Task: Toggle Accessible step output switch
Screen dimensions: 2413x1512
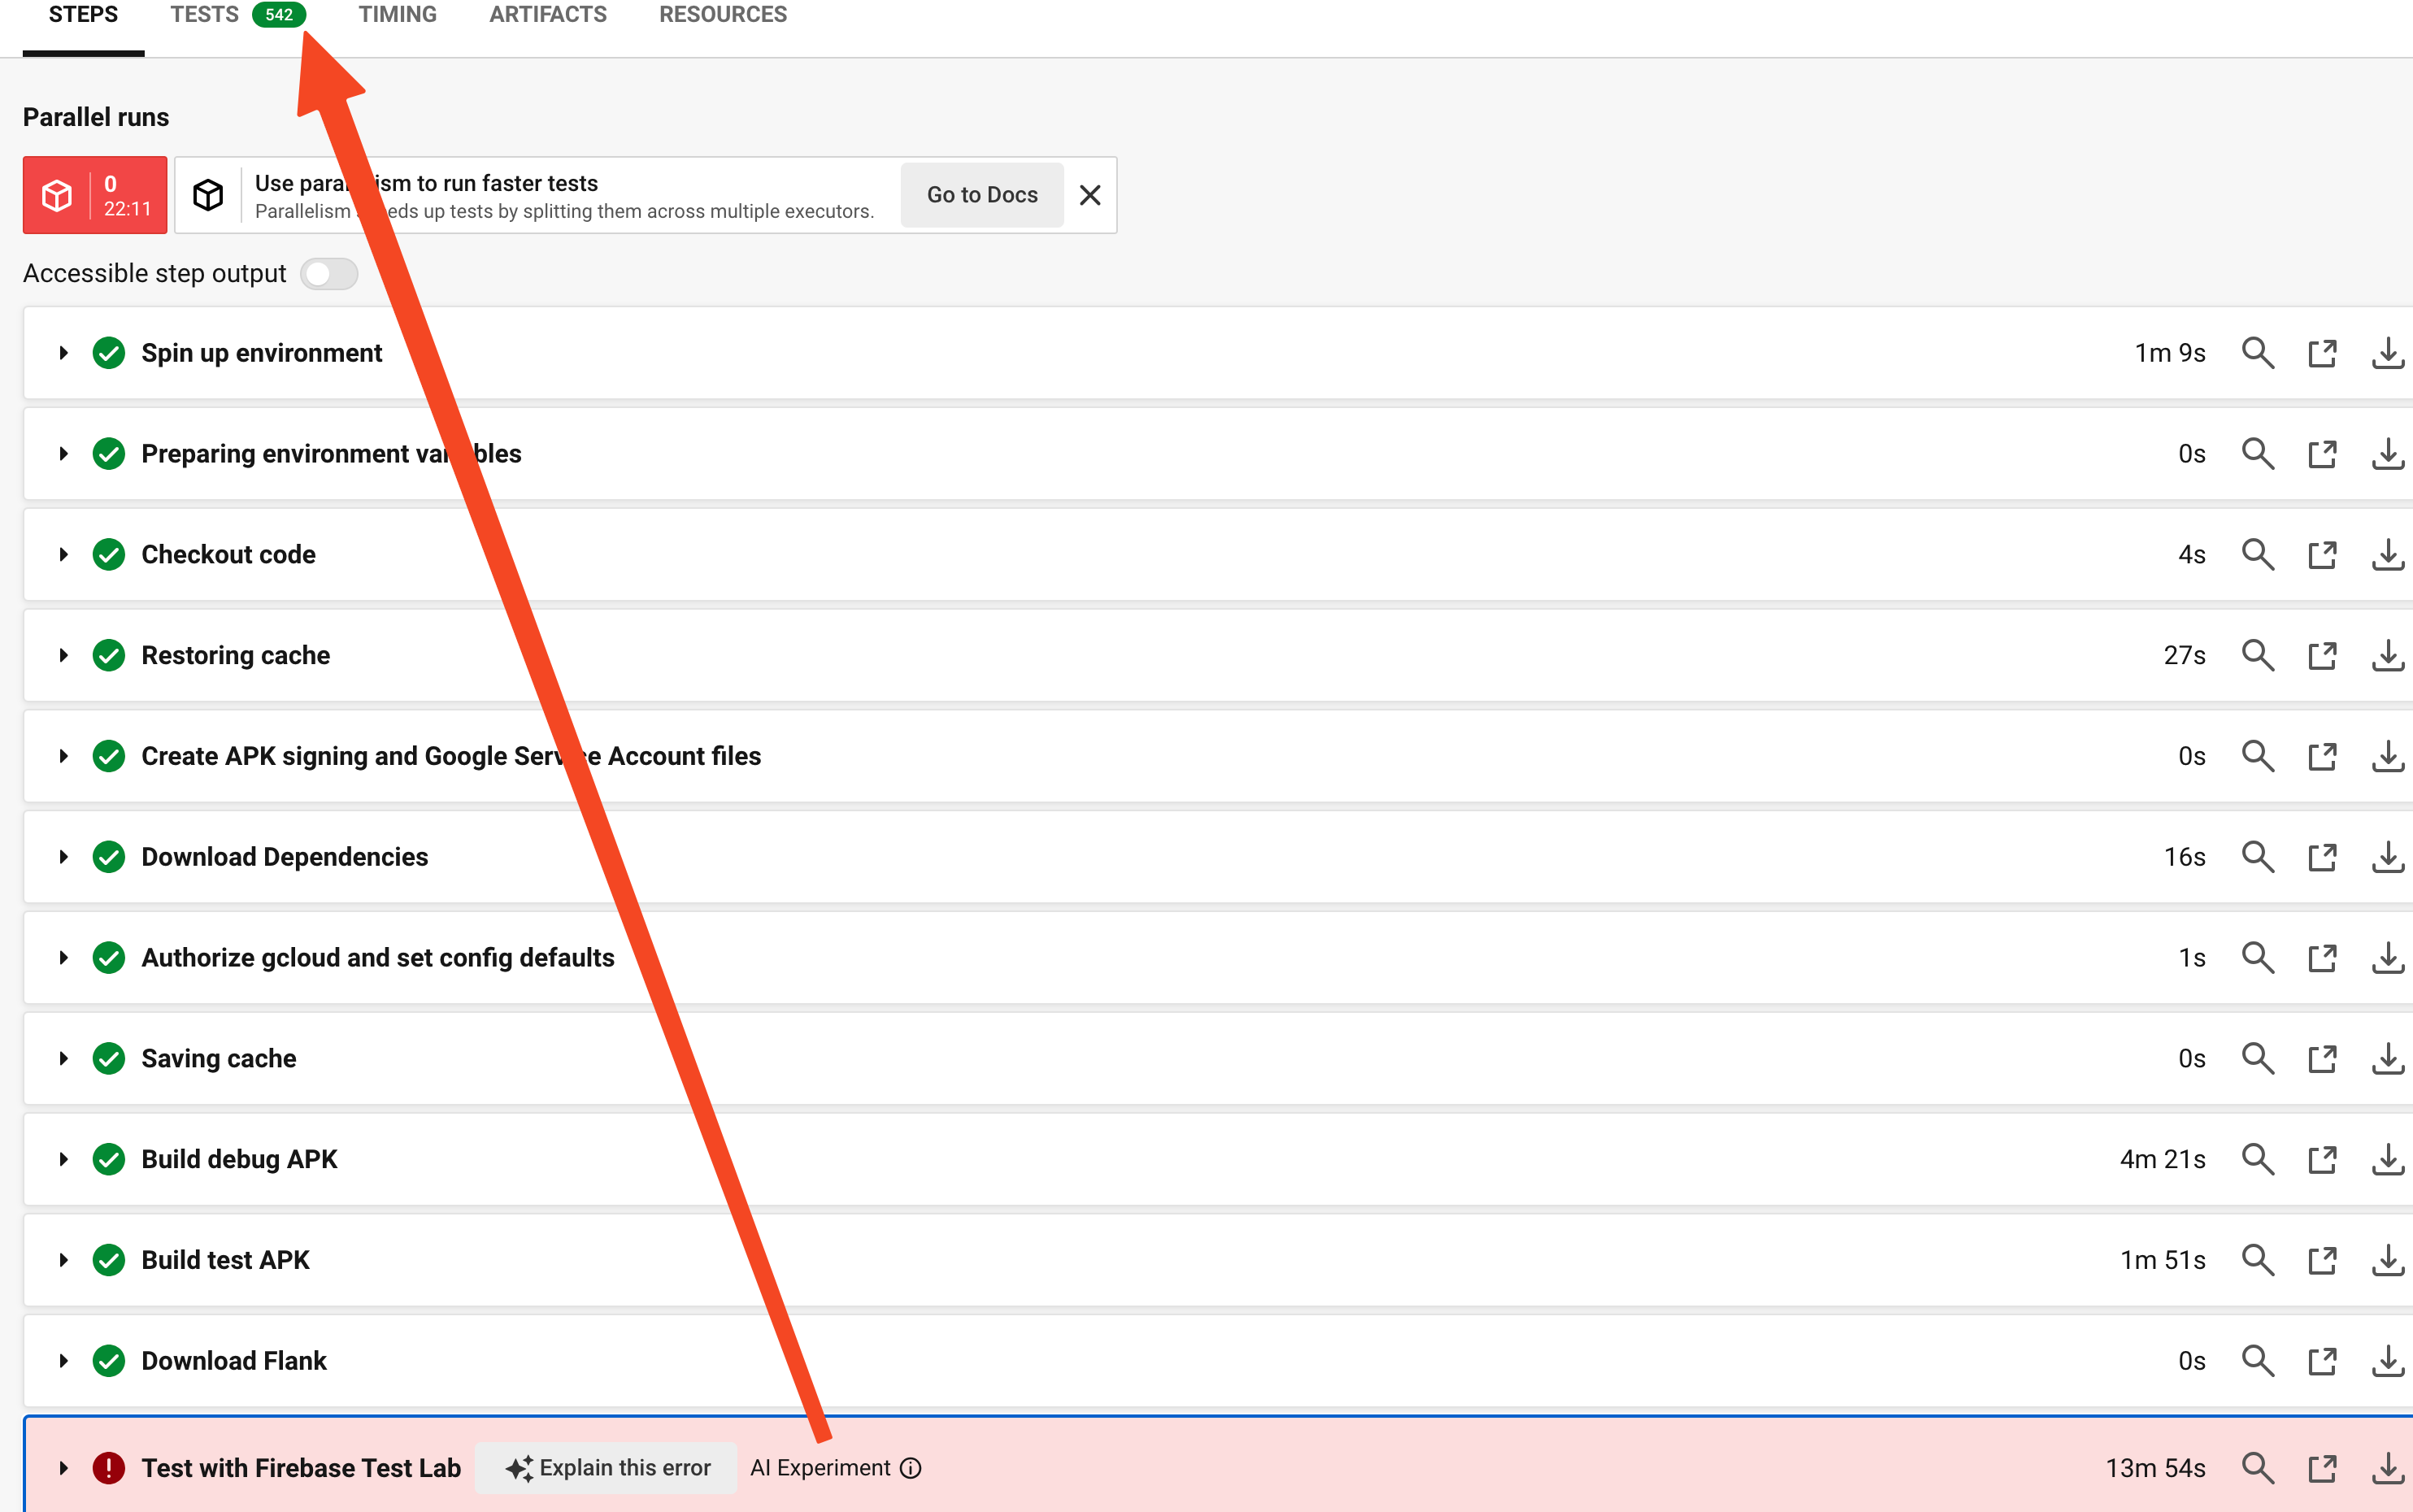Action: tap(329, 274)
